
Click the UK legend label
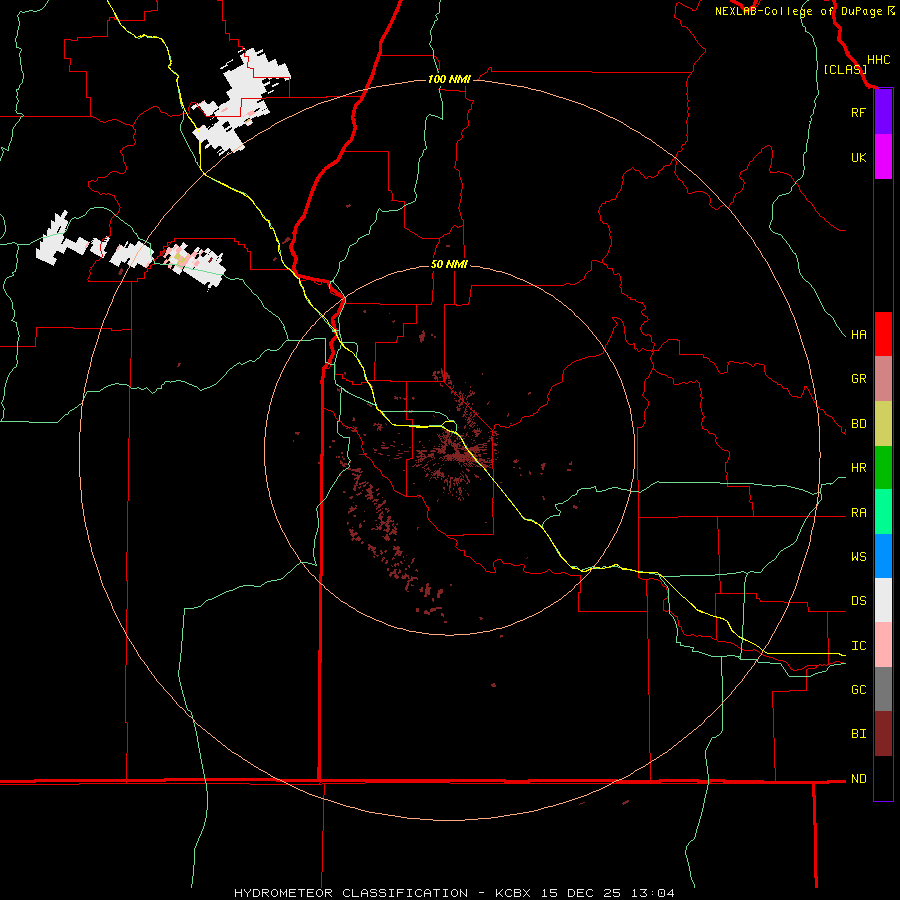point(858,157)
